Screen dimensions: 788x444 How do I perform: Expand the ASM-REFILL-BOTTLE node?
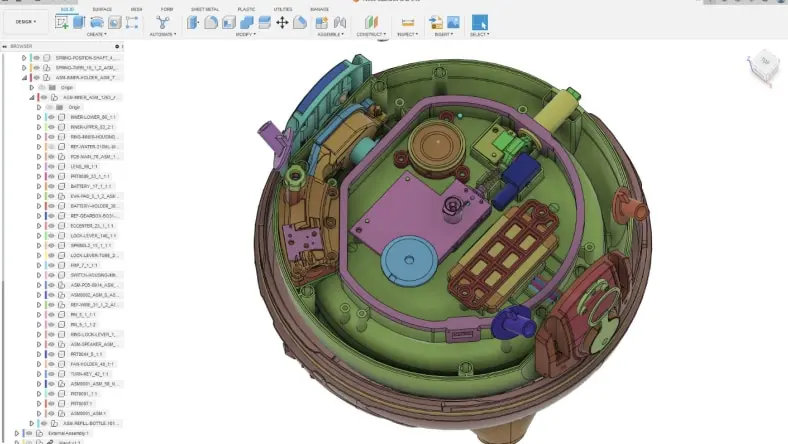pyautogui.click(x=32, y=423)
